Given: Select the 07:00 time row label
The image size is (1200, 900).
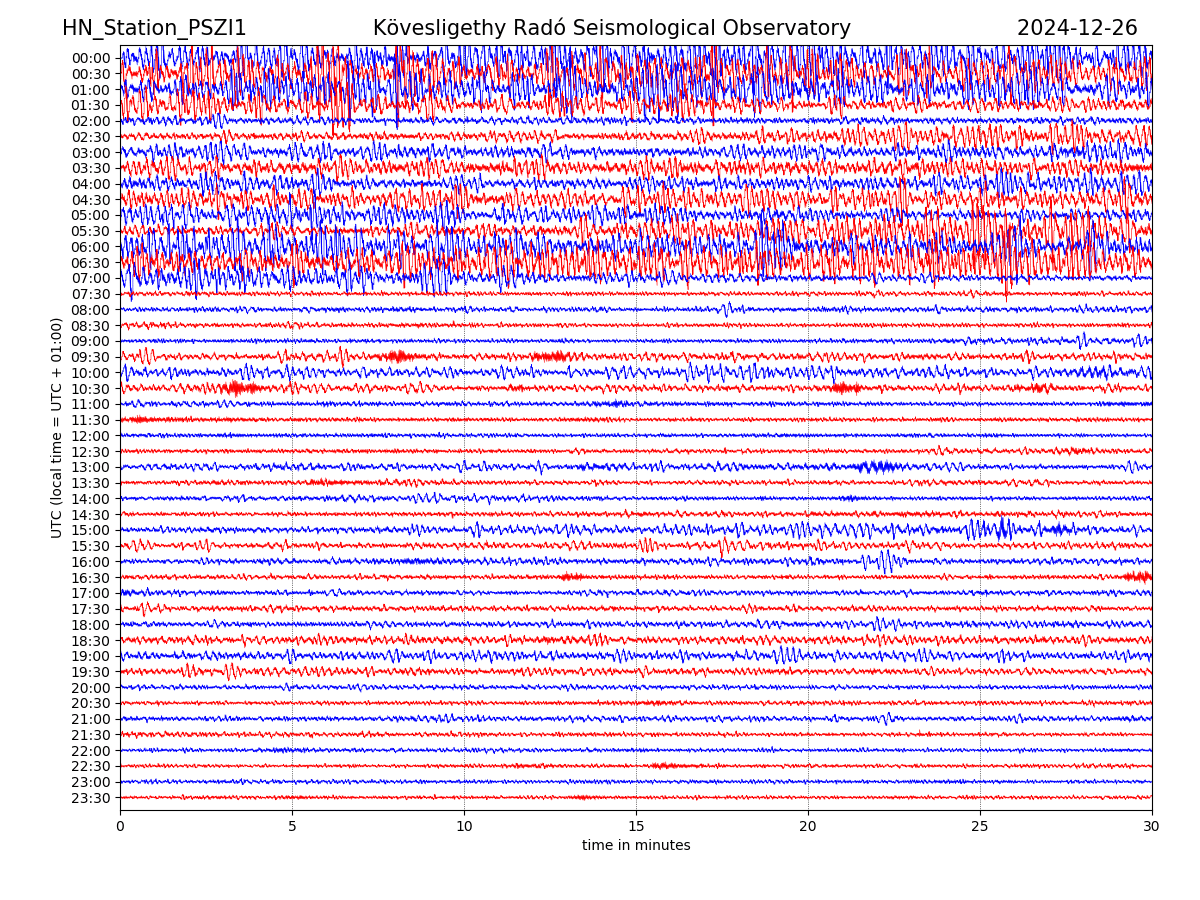Looking at the screenshot, I should (90, 278).
